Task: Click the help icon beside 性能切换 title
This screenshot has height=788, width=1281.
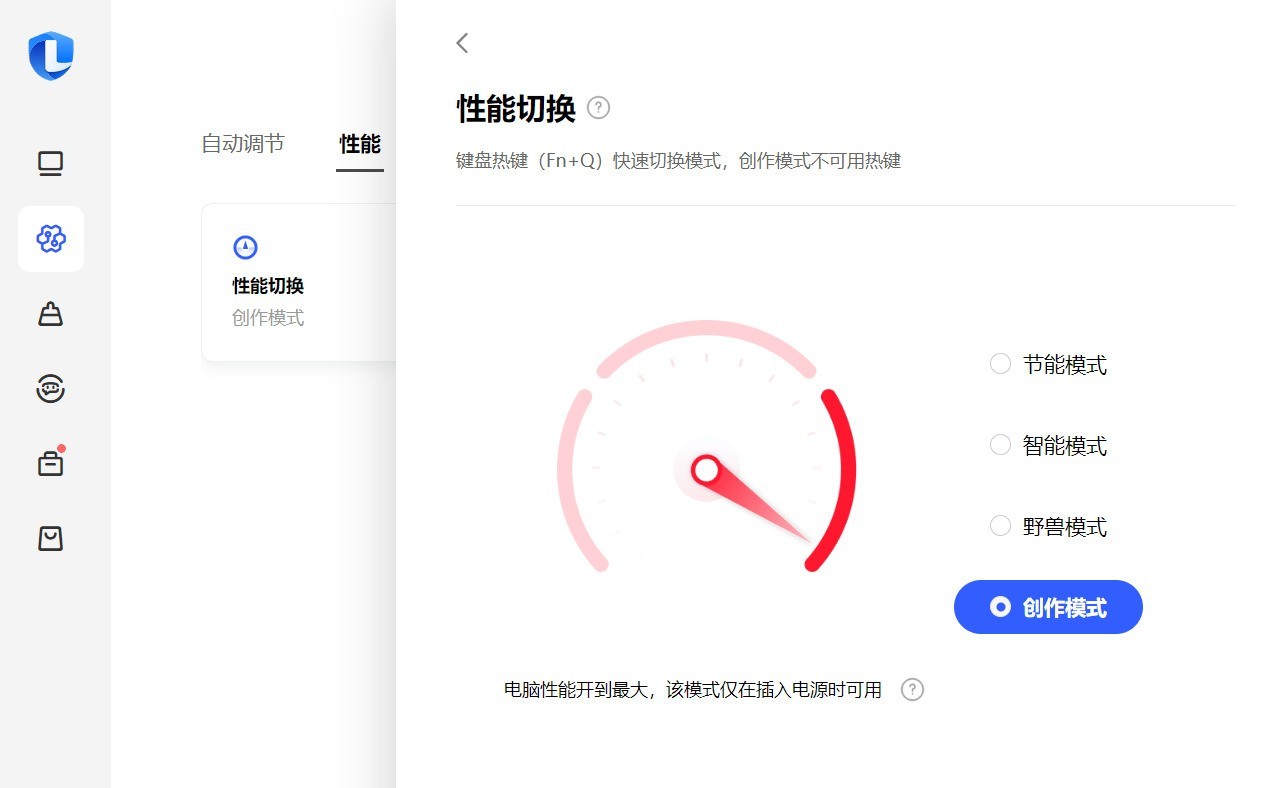Action: pyautogui.click(x=598, y=108)
